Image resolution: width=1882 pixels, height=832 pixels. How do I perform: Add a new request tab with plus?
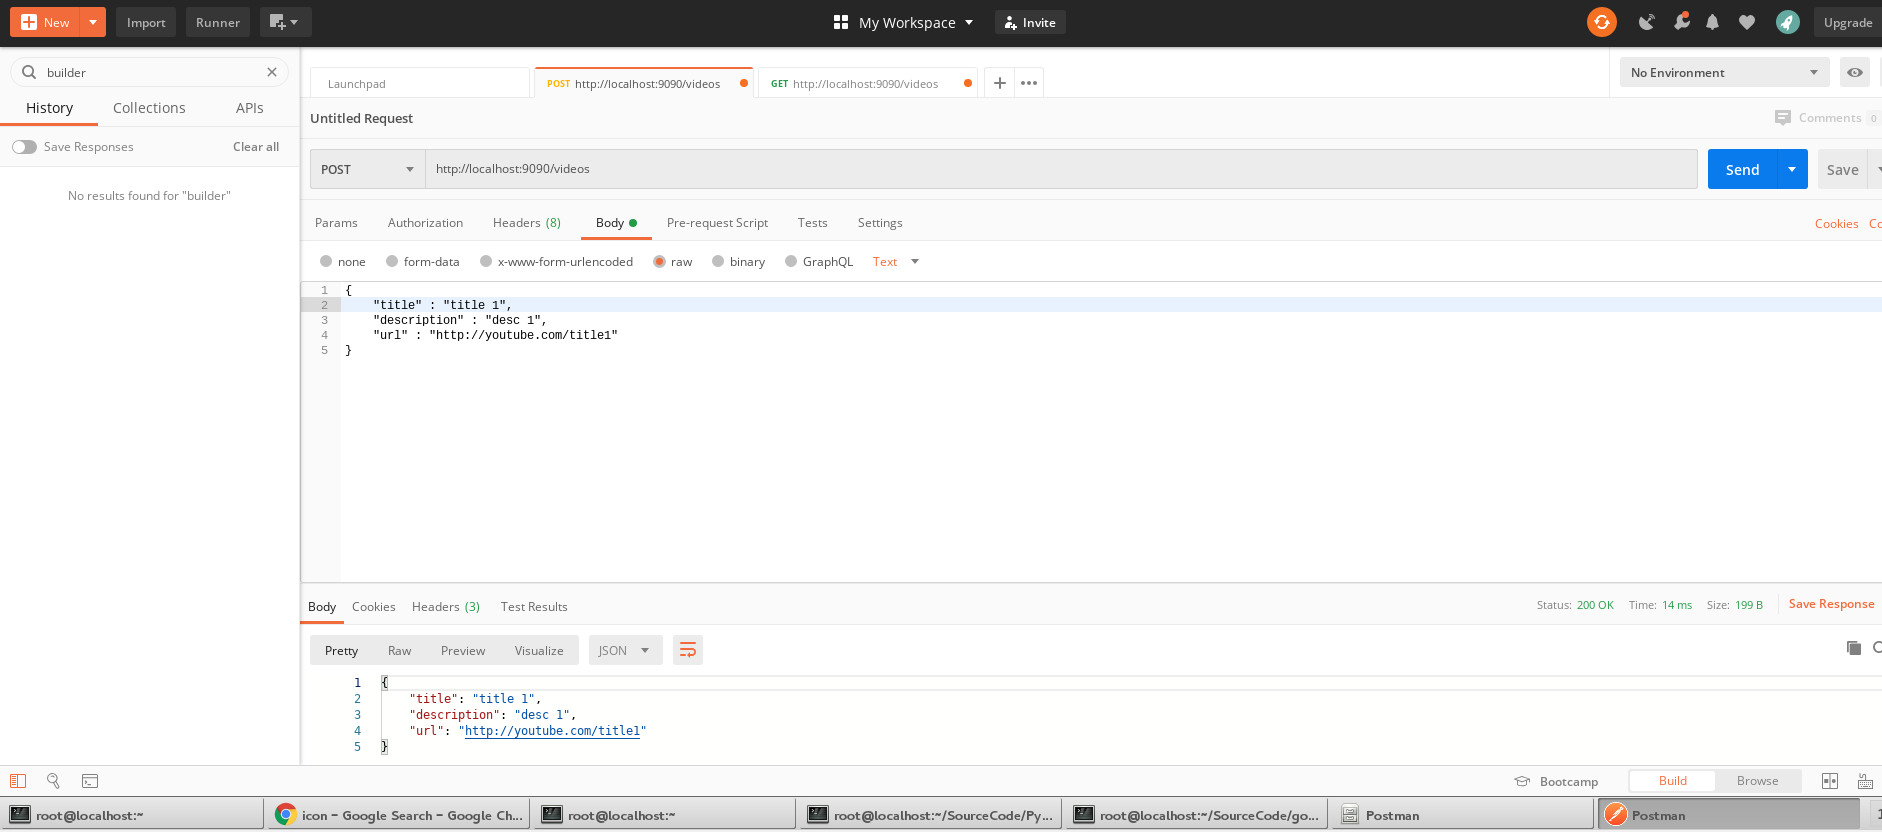[999, 83]
